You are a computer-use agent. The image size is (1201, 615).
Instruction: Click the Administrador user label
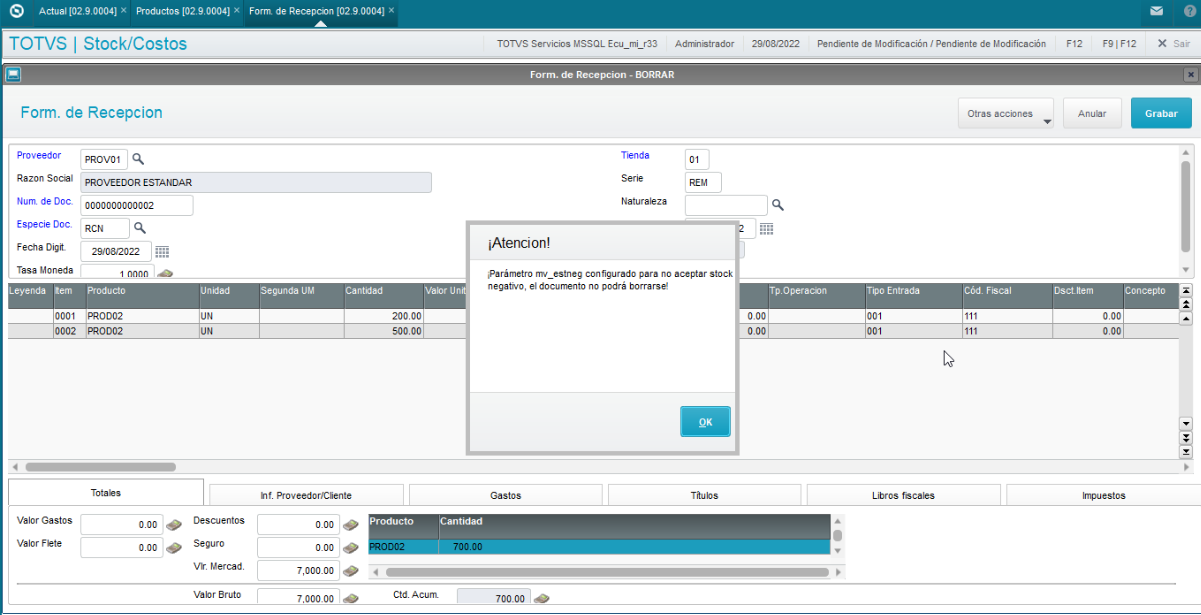(704, 44)
